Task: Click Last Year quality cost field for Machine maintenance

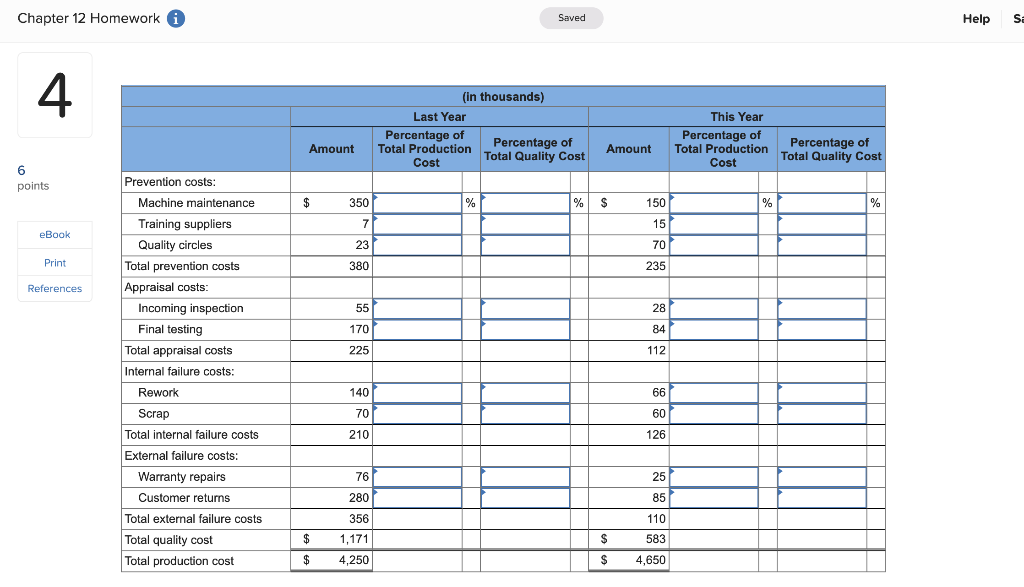Action: [x=525, y=203]
